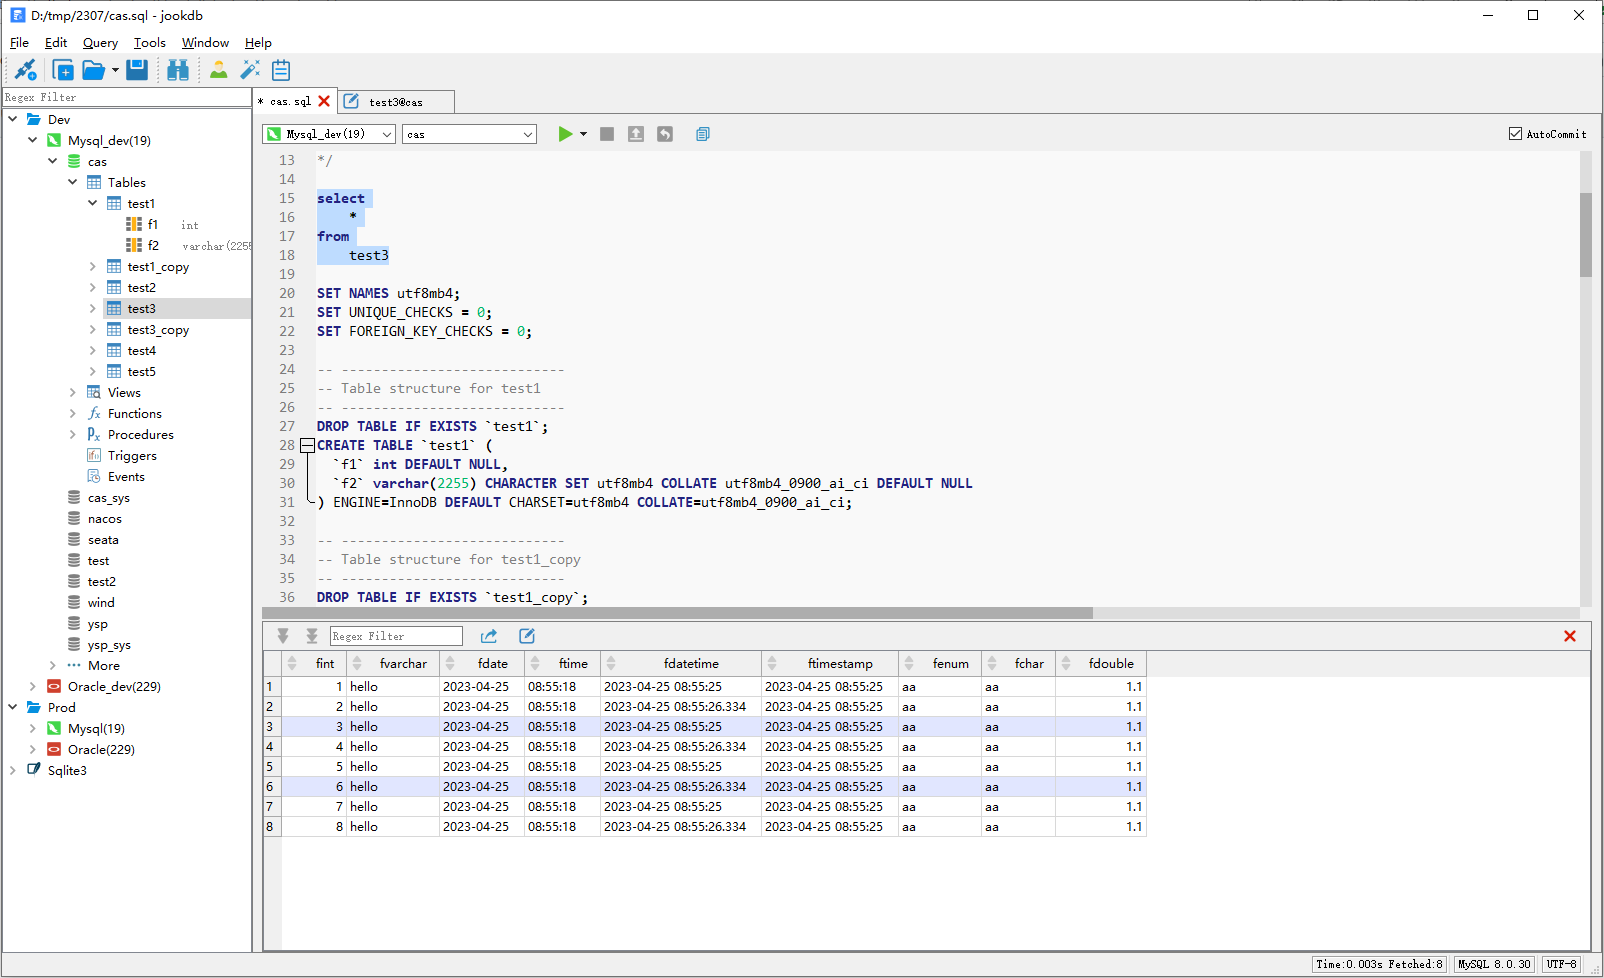This screenshot has height=978, width=1604.
Task: Open the cas database dropdown
Action: click(469, 134)
